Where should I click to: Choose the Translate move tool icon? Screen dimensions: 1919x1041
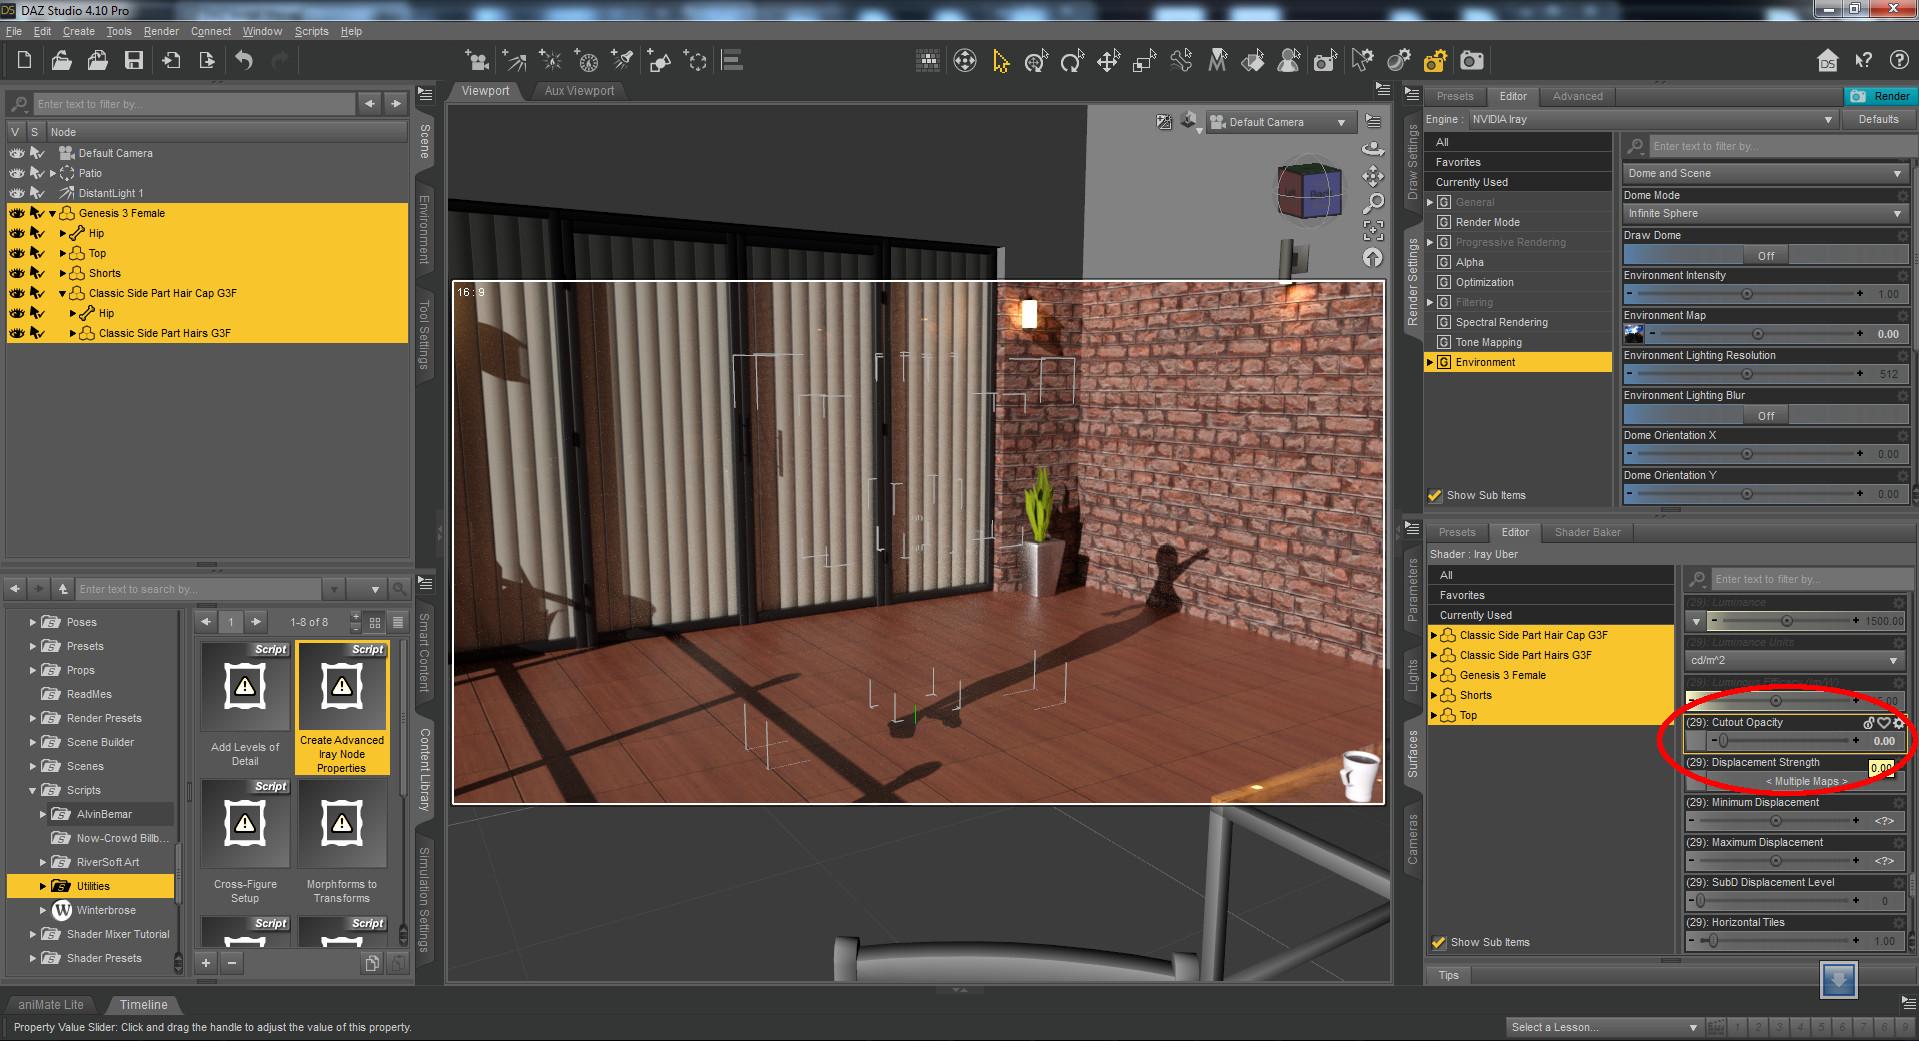point(1108,61)
